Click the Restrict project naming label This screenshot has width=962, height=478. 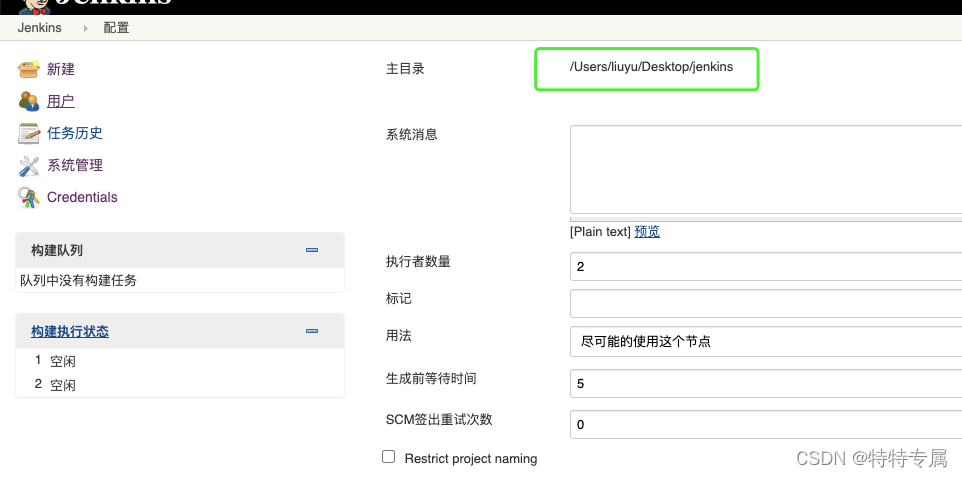pos(471,458)
